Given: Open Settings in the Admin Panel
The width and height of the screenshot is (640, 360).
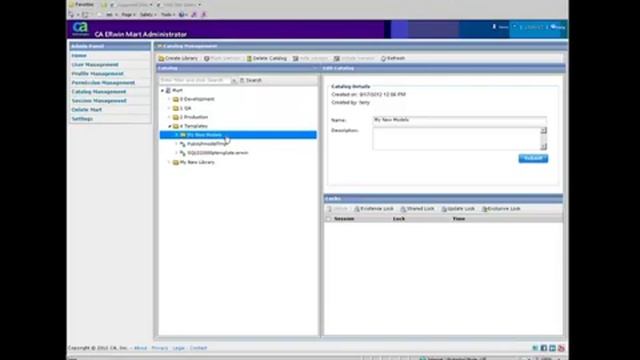Looking at the screenshot, I should pos(82,118).
